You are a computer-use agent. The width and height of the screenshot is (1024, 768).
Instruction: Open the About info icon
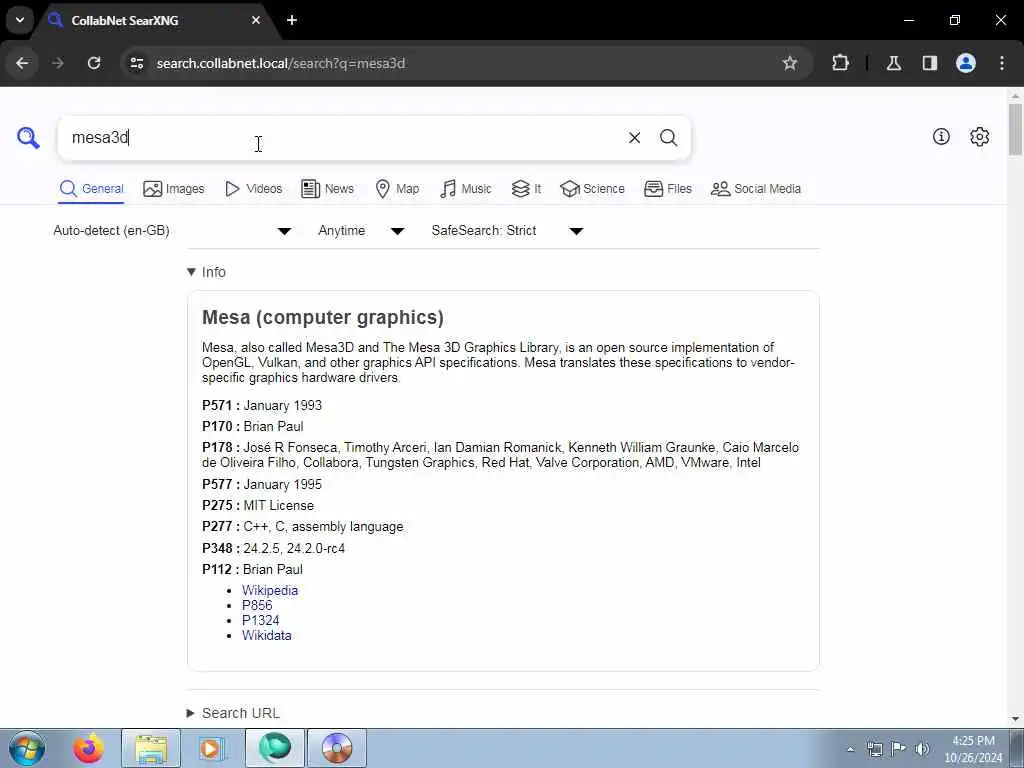tap(941, 136)
